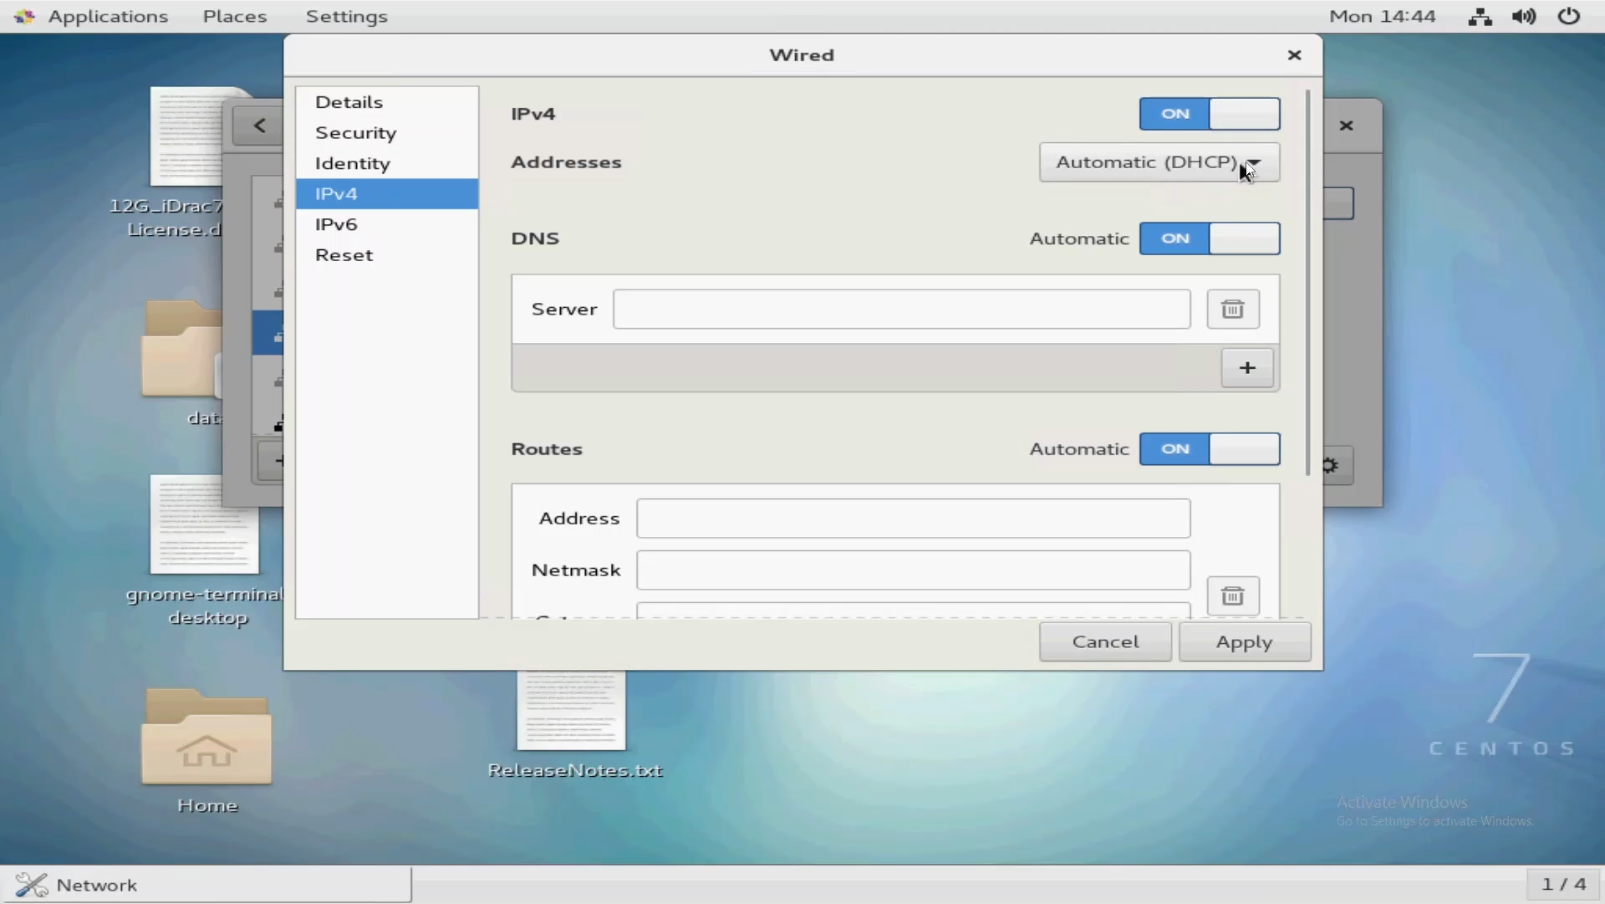Expand the Automatic (DHCP) addresses dropdown
The image size is (1605, 904).
click(1158, 162)
